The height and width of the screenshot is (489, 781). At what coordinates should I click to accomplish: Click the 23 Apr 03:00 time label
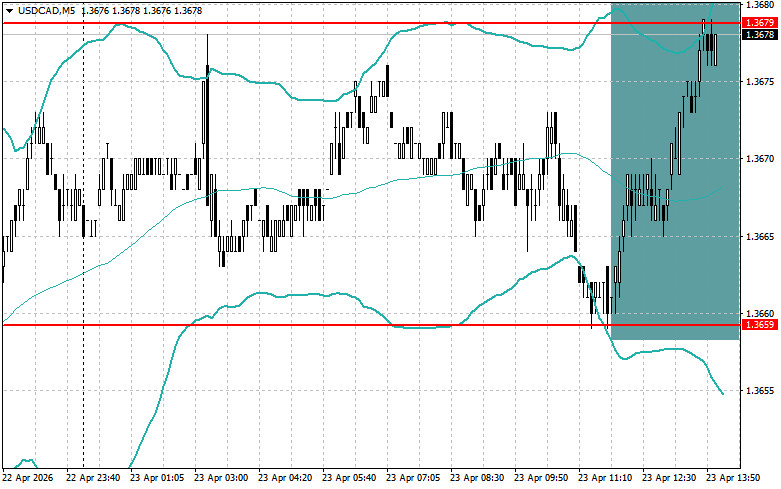(x=221, y=478)
